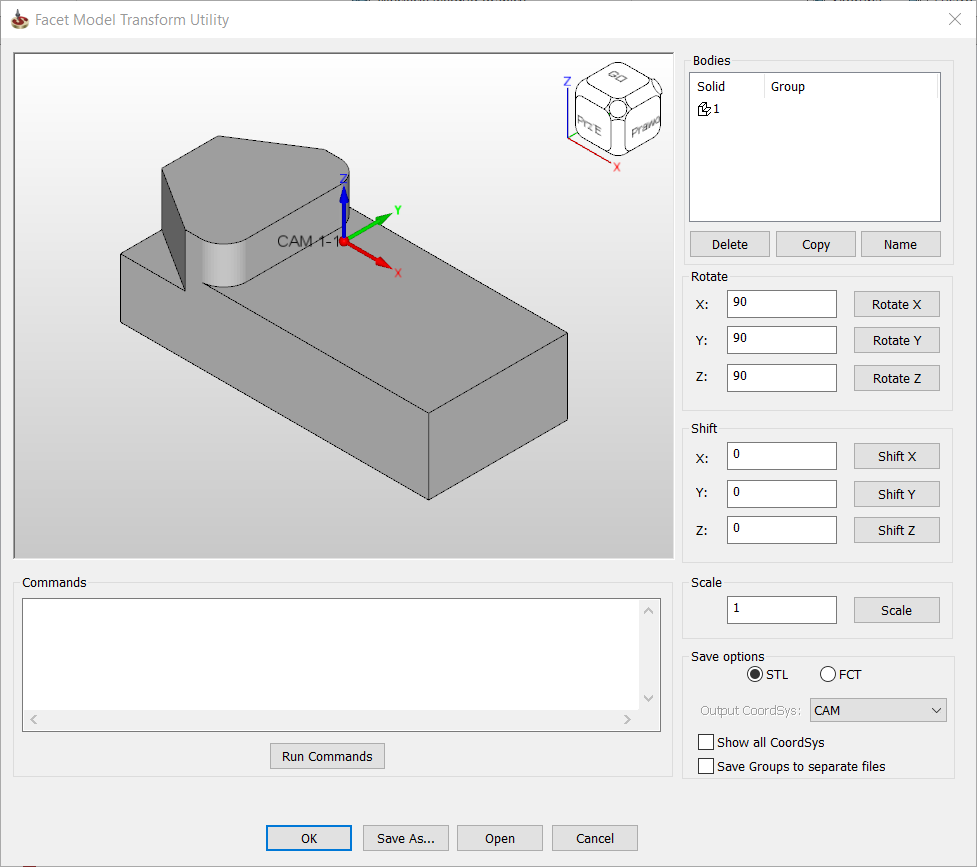Click the Save As... button
Viewport: 977px width, 867px height.
pyautogui.click(x=406, y=838)
